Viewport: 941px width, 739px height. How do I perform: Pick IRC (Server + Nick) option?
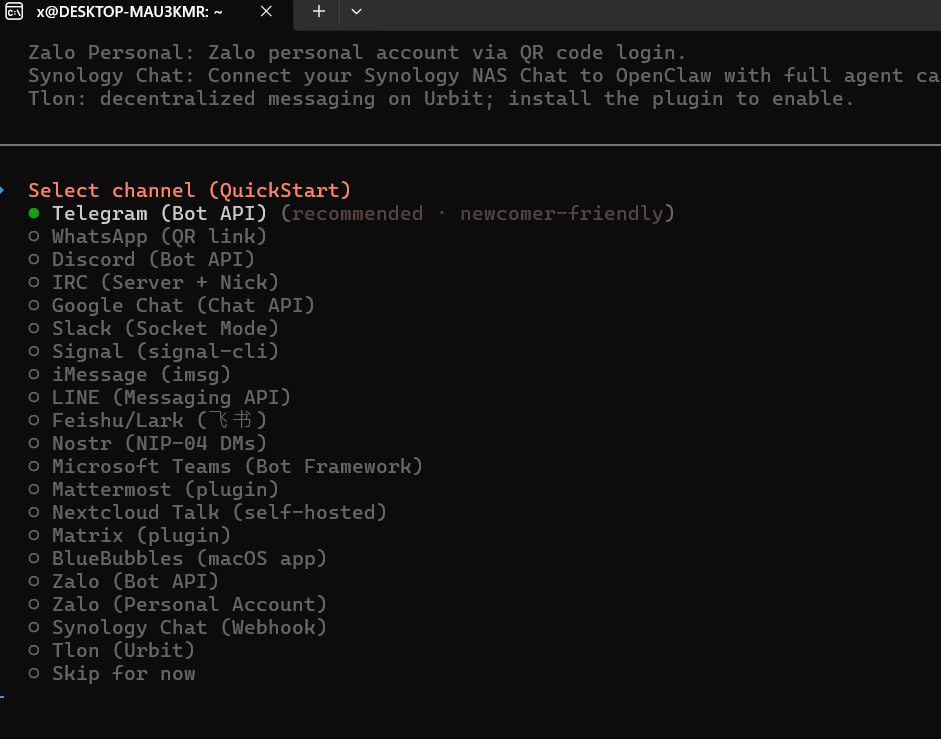[x=164, y=282]
